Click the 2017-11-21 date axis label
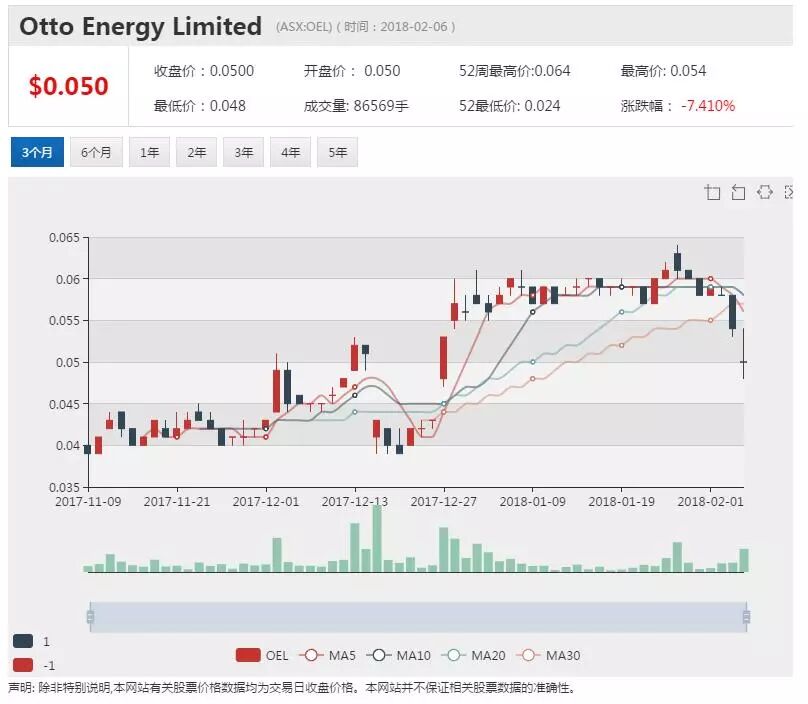The image size is (808, 704). [177, 501]
